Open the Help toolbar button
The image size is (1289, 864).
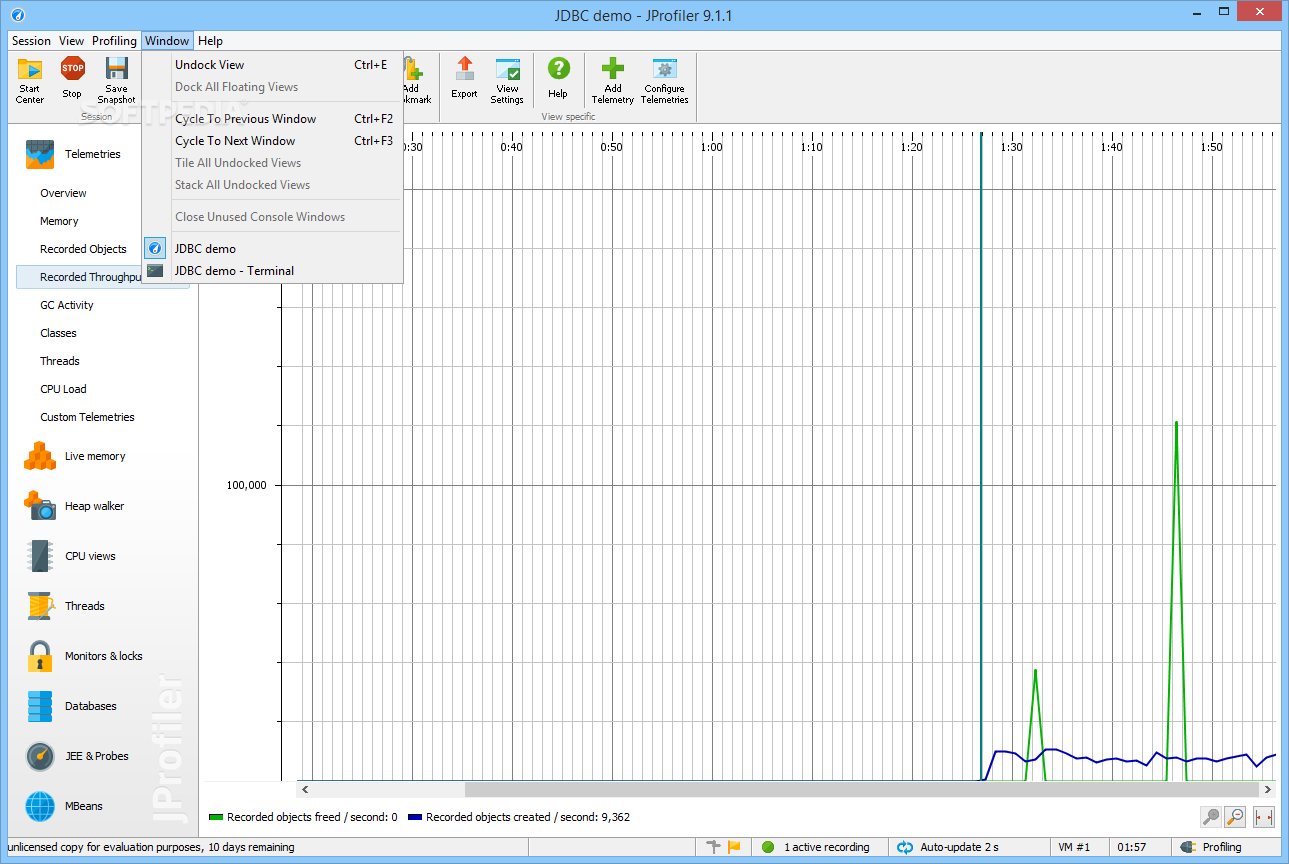pos(558,80)
